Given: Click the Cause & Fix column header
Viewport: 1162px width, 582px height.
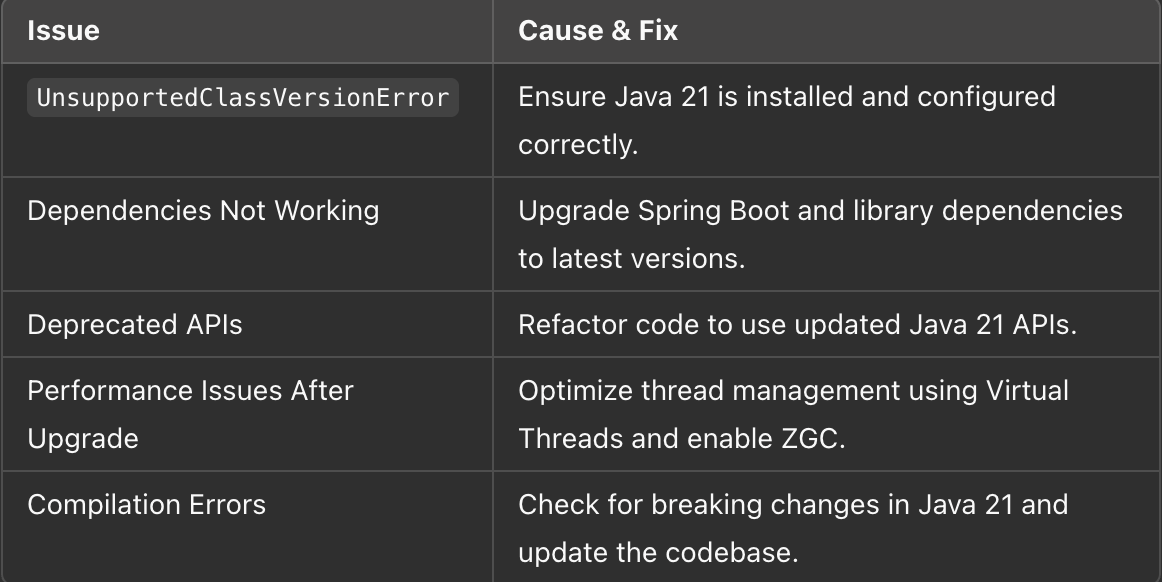Looking at the screenshot, I should pyautogui.click(x=598, y=30).
